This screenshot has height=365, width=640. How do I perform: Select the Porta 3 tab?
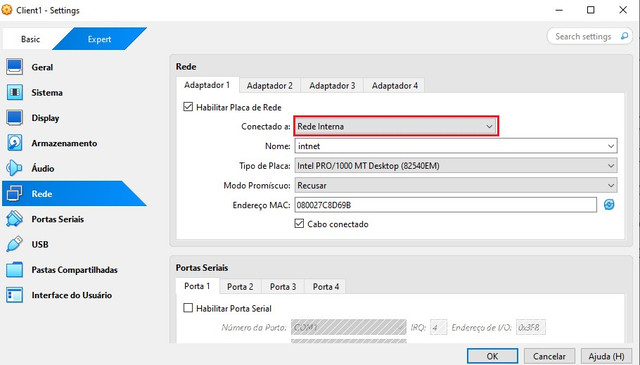point(283,287)
